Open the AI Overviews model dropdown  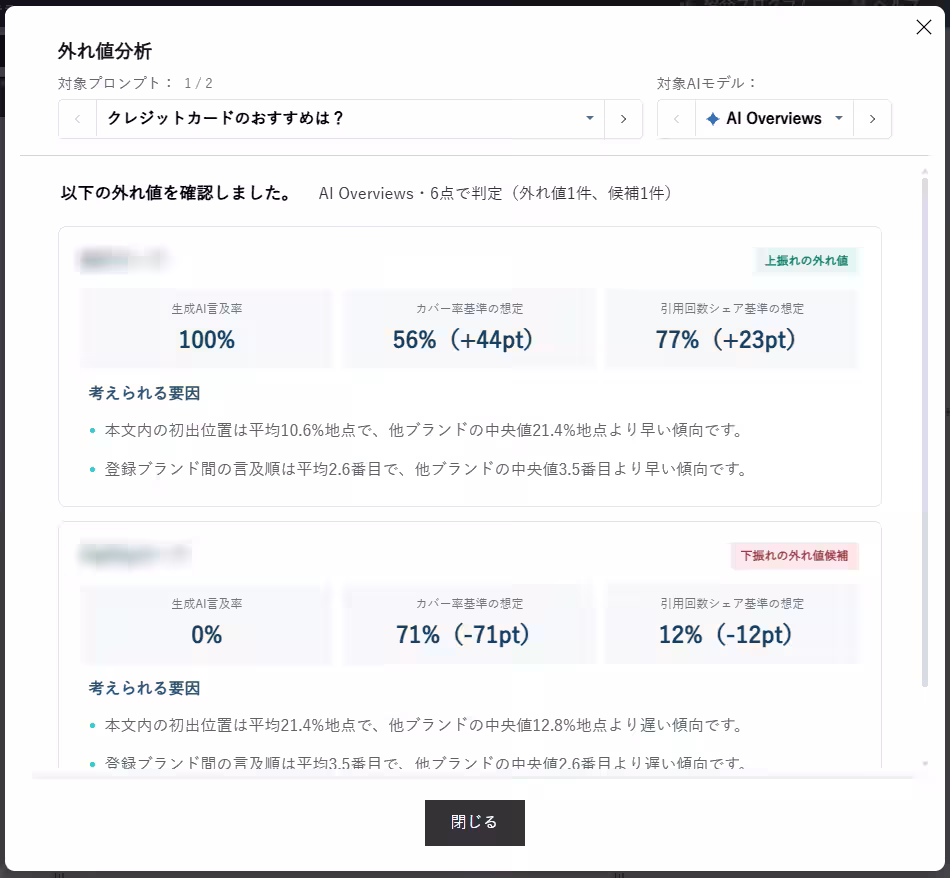click(774, 119)
